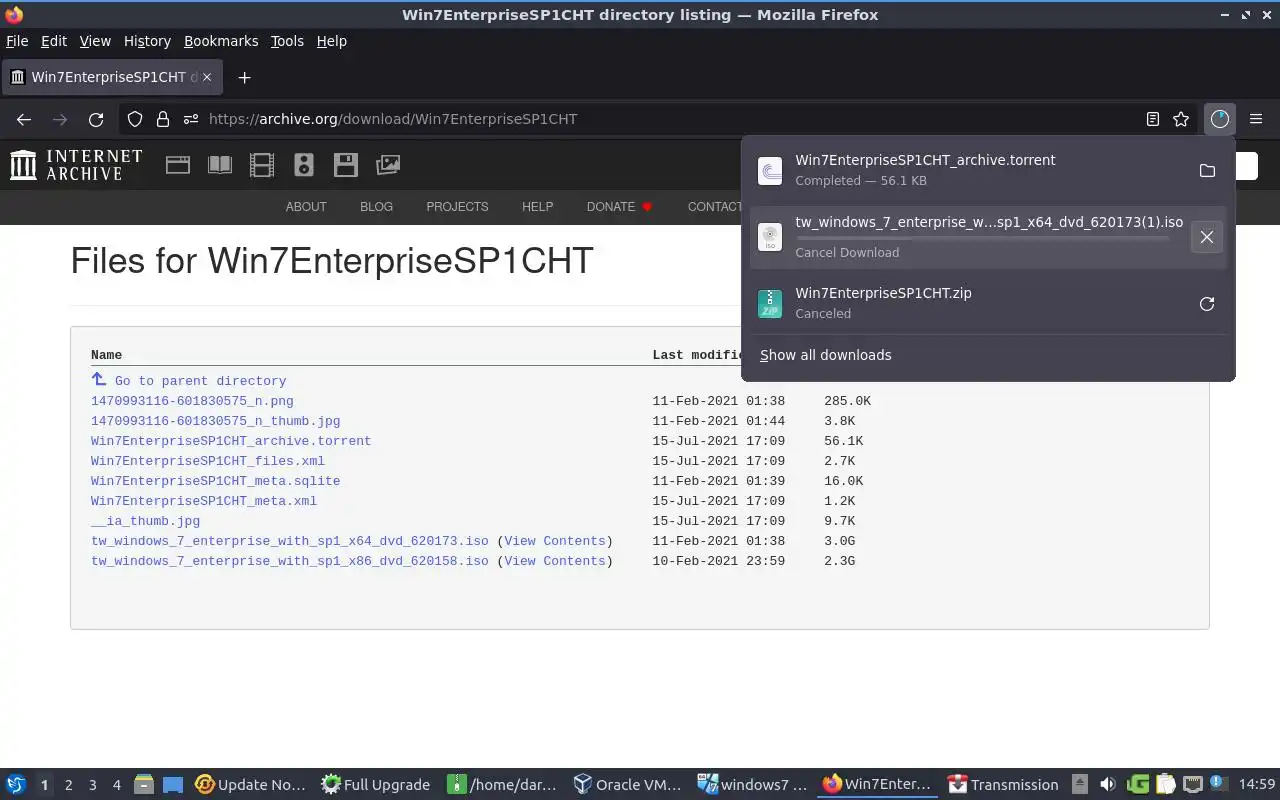Screen dimensions: 1280x800
Task: Open the Full Upgrade taskbar window
Action: click(376, 785)
